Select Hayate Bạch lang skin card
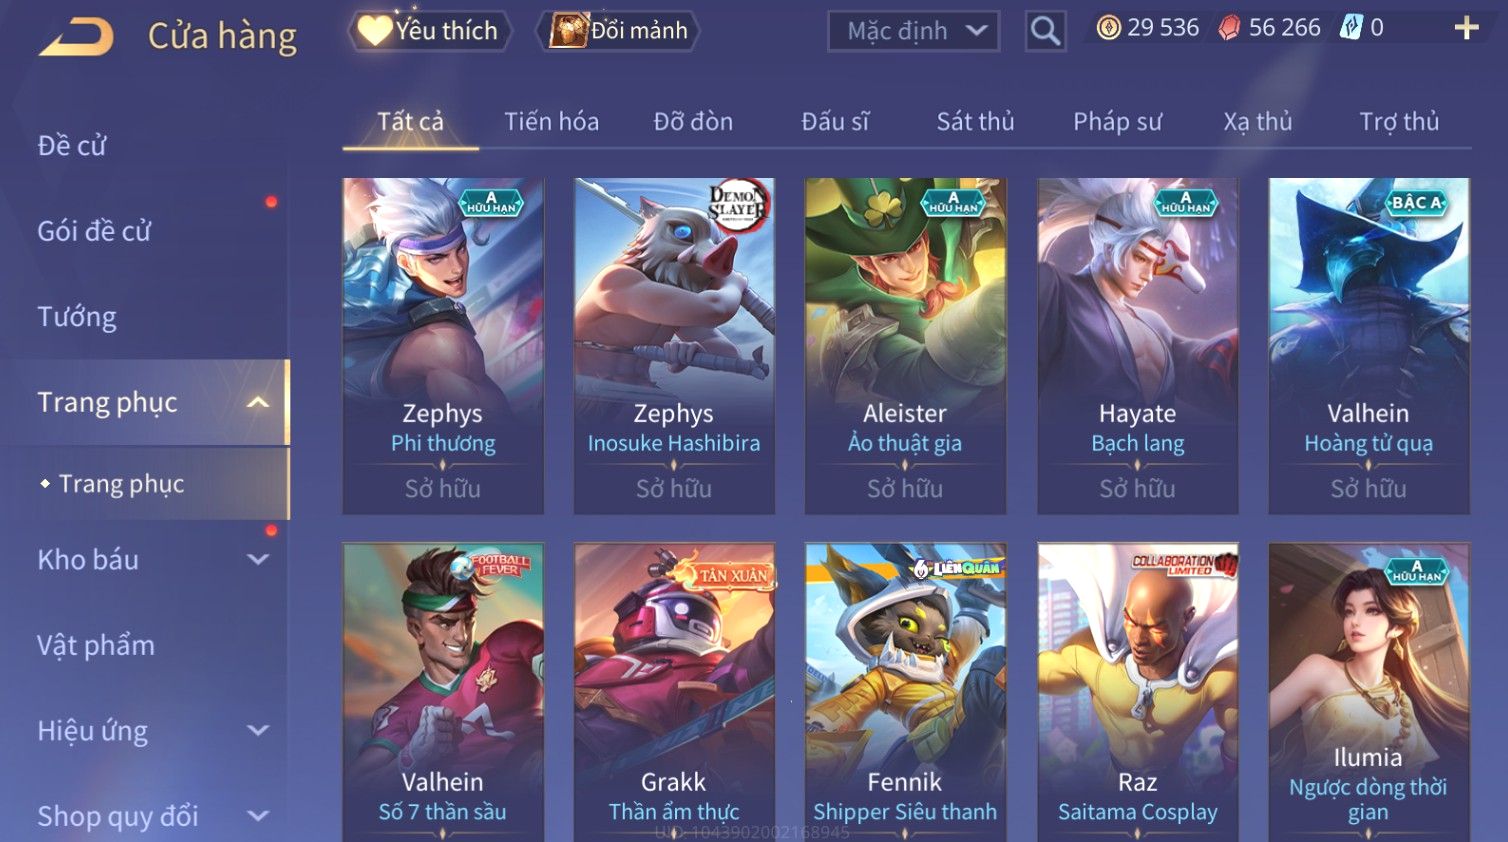 tap(1138, 346)
